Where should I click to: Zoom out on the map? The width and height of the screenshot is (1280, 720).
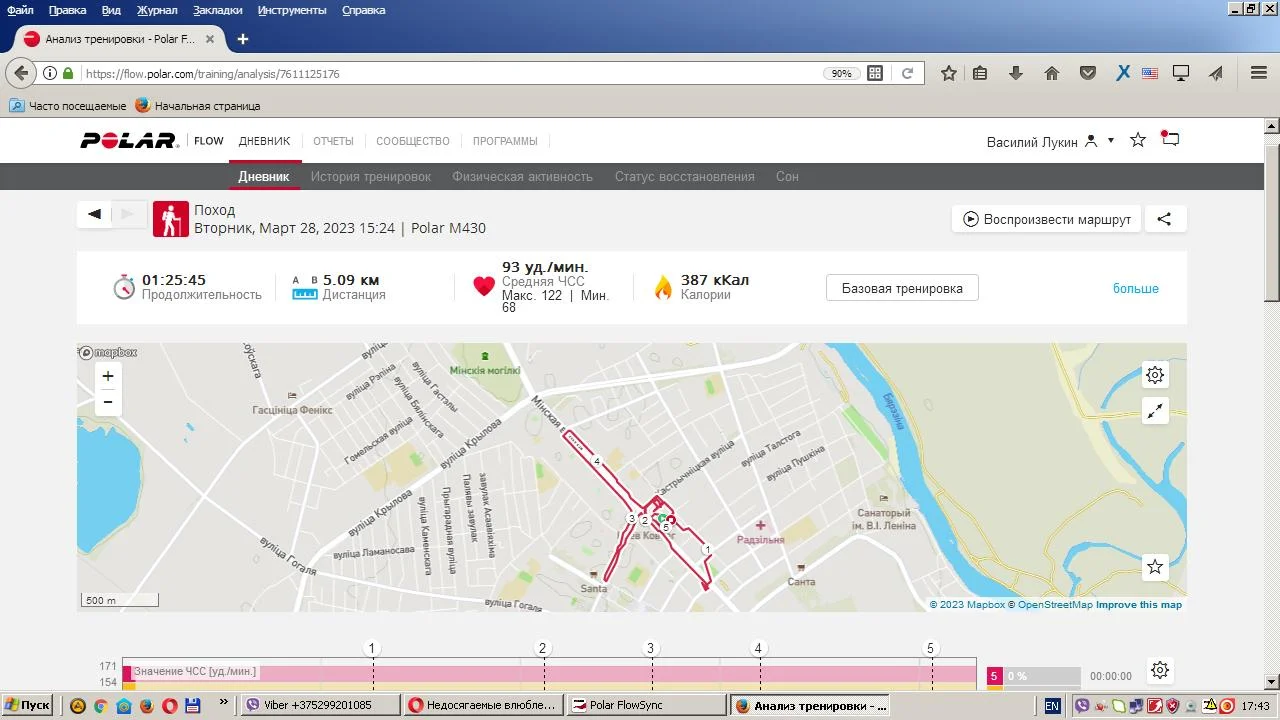108,402
